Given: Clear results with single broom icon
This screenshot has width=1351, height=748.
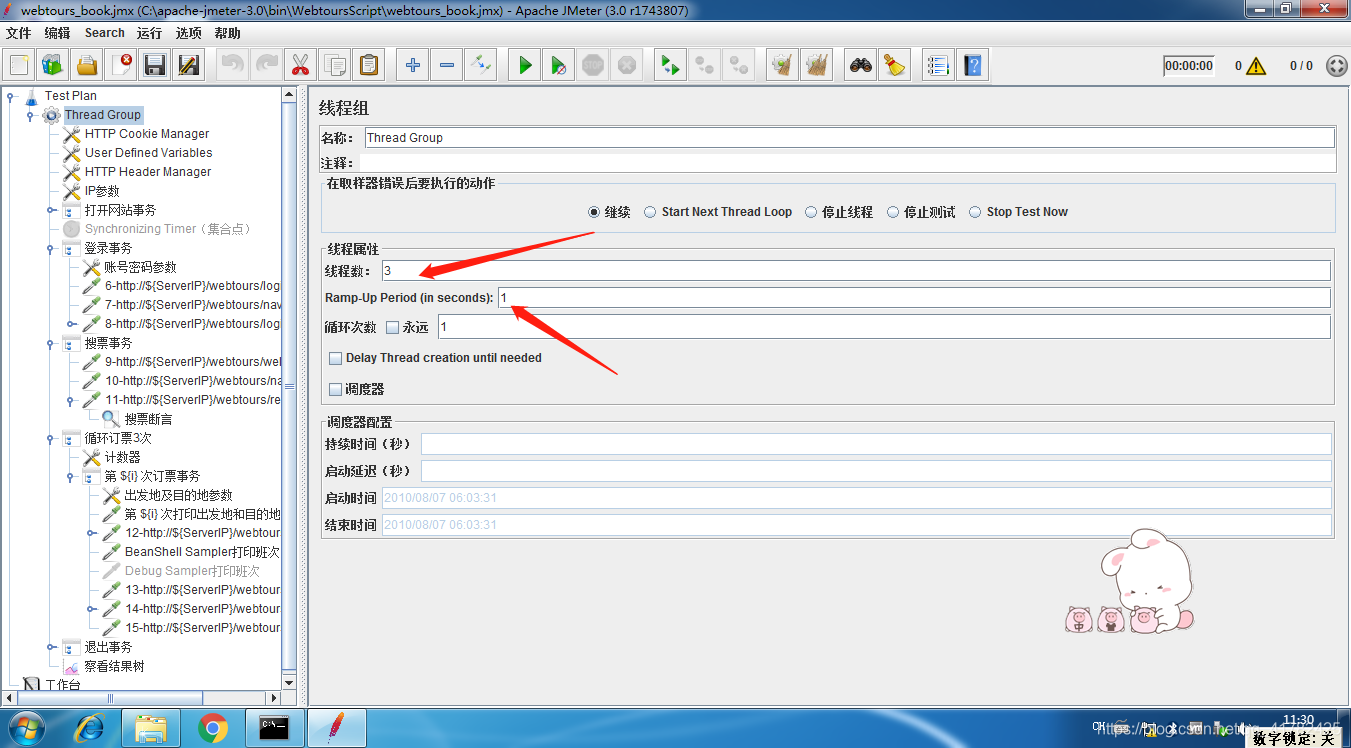Looking at the screenshot, I should [783, 66].
